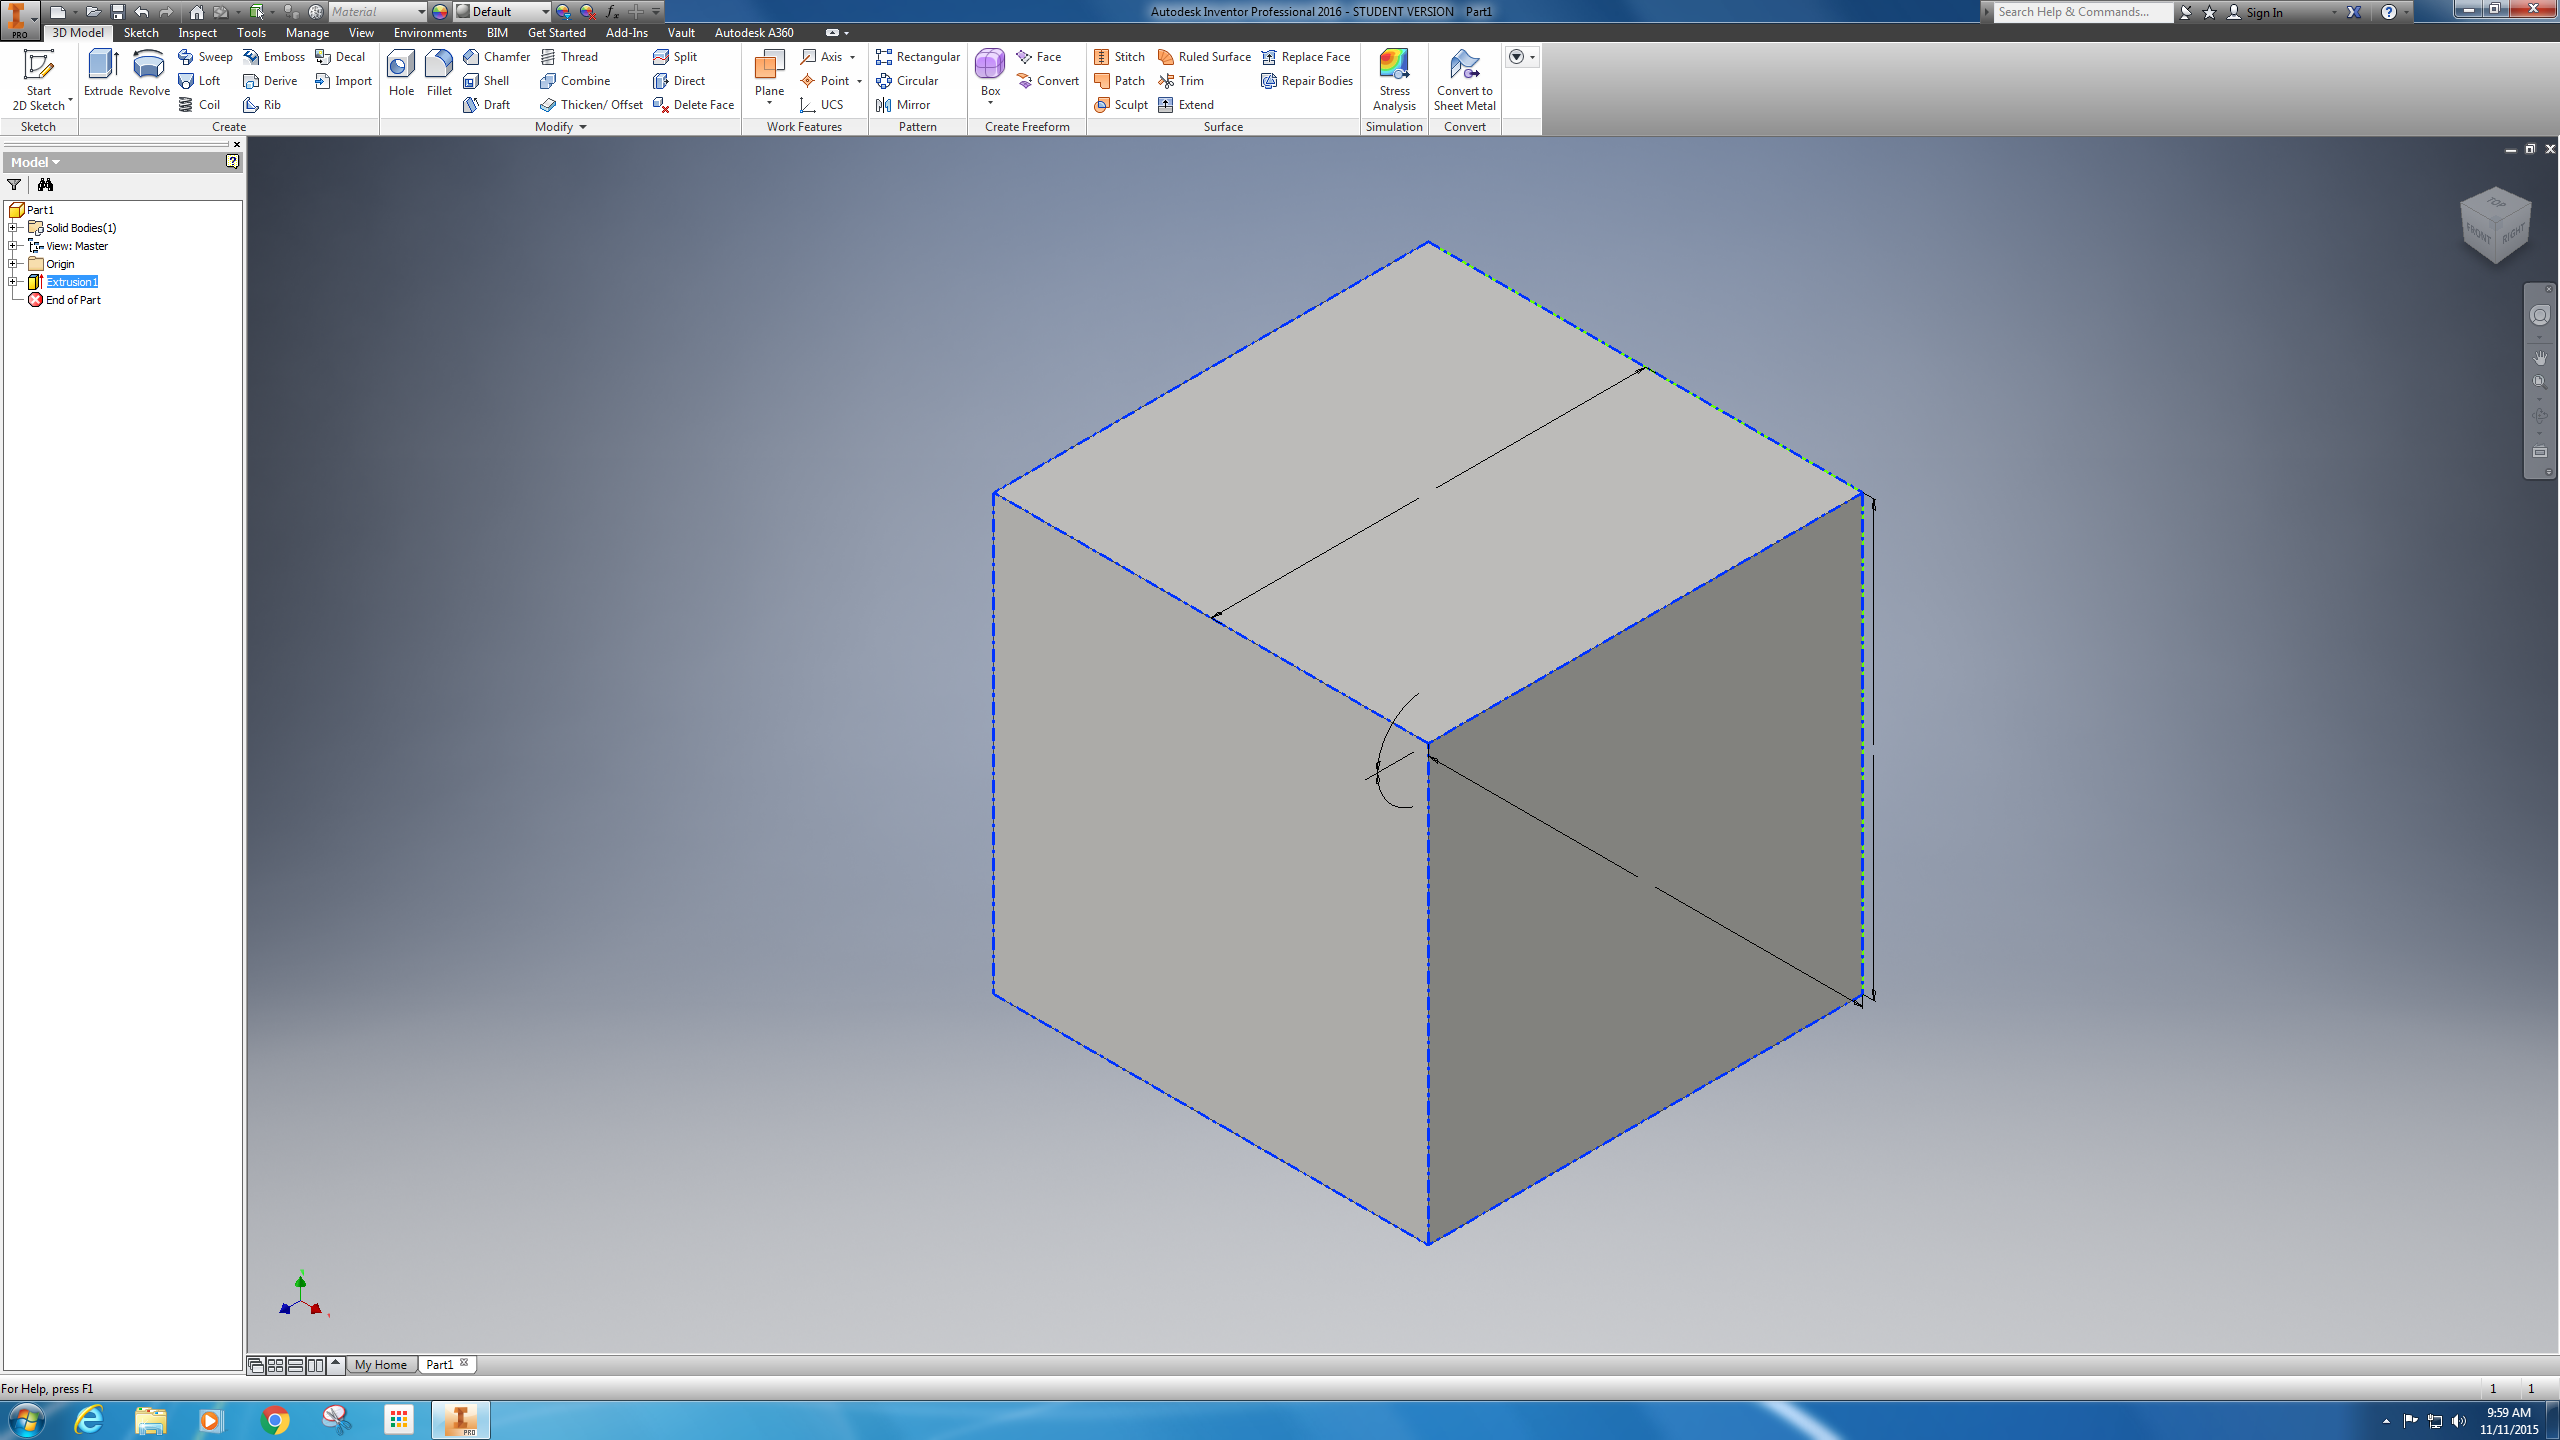Viewport: 2560px width, 1440px height.
Task: Open the Point dropdown arrow
Action: (x=859, y=81)
